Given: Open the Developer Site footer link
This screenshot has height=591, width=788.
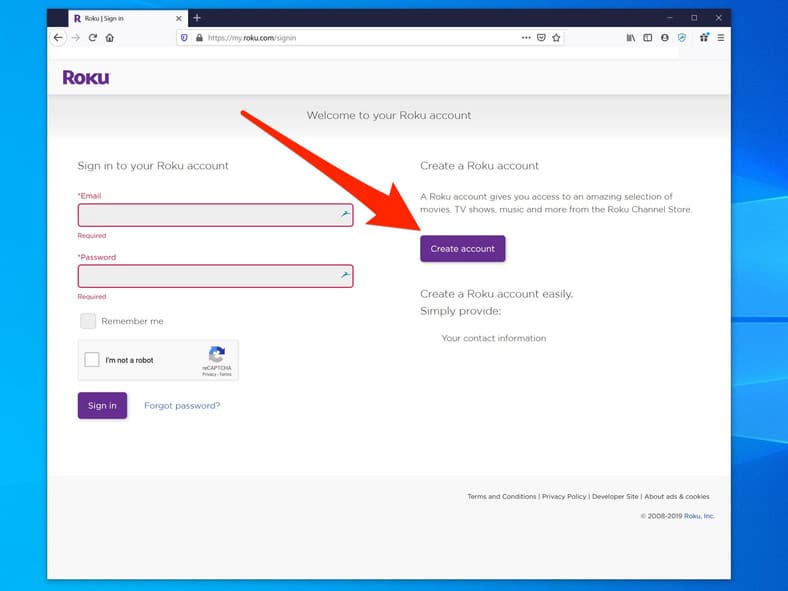Looking at the screenshot, I should coord(615,497).
